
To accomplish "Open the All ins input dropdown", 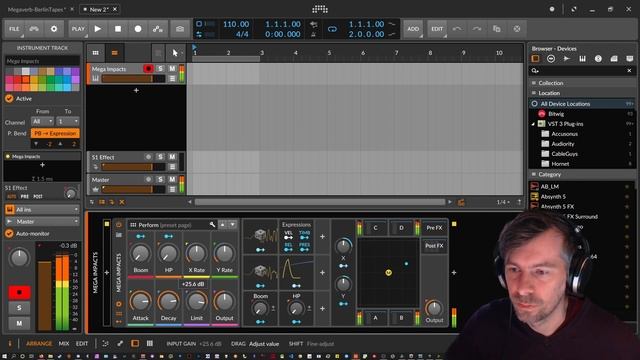I will click(x=42, y=209).
